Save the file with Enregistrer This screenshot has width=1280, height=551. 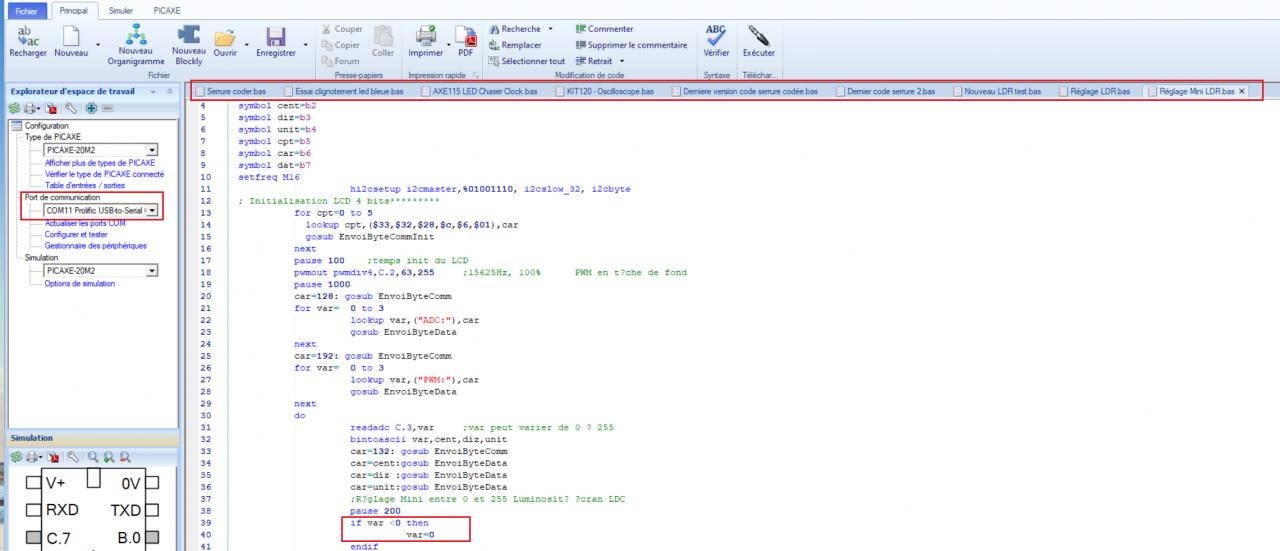(x=275, y=41)
